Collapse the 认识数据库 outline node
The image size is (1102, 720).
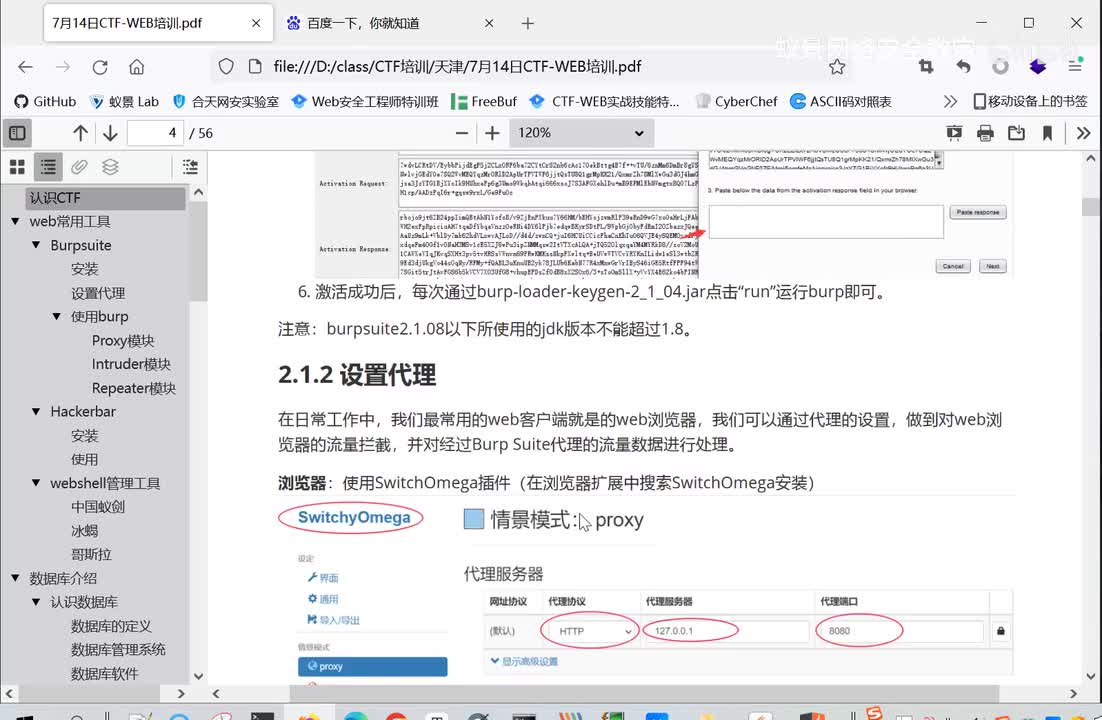pyautogui.click(x=36, y=602)
